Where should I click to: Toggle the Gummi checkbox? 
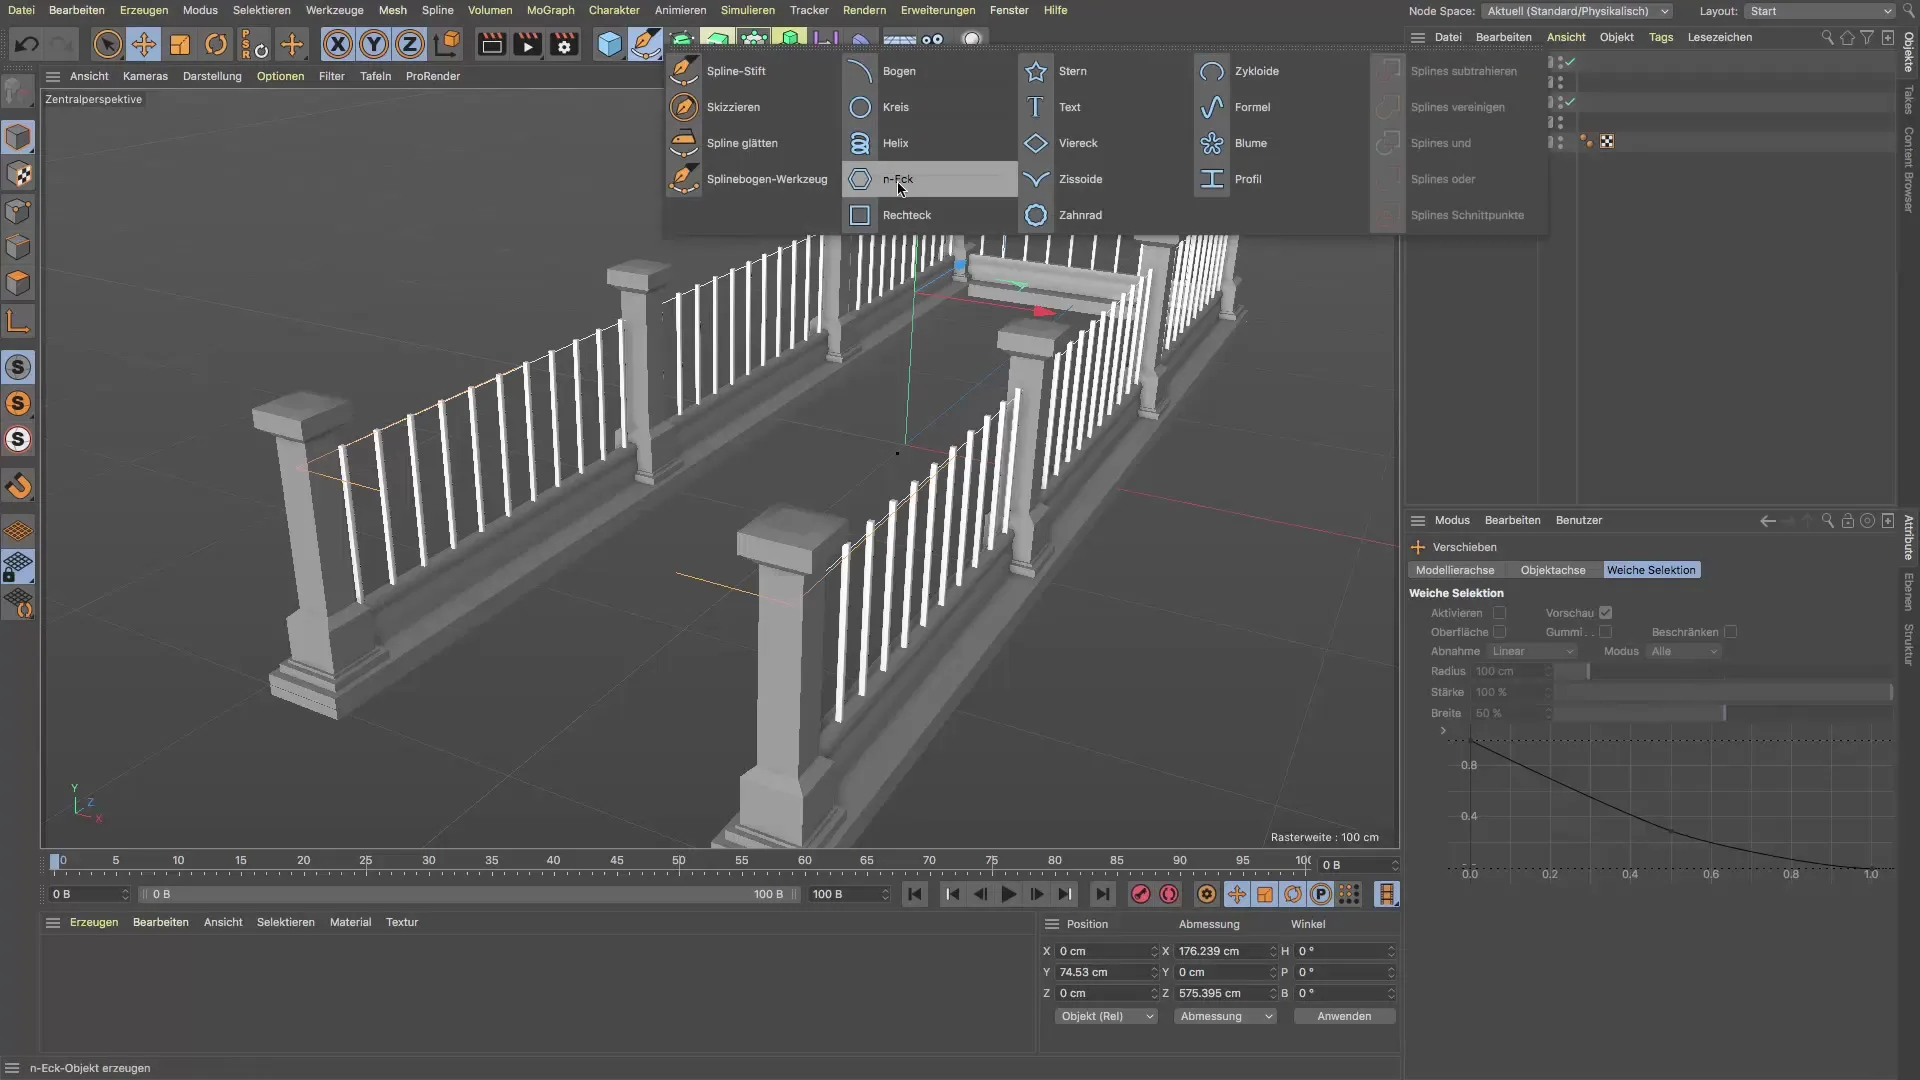(1605, 632)
